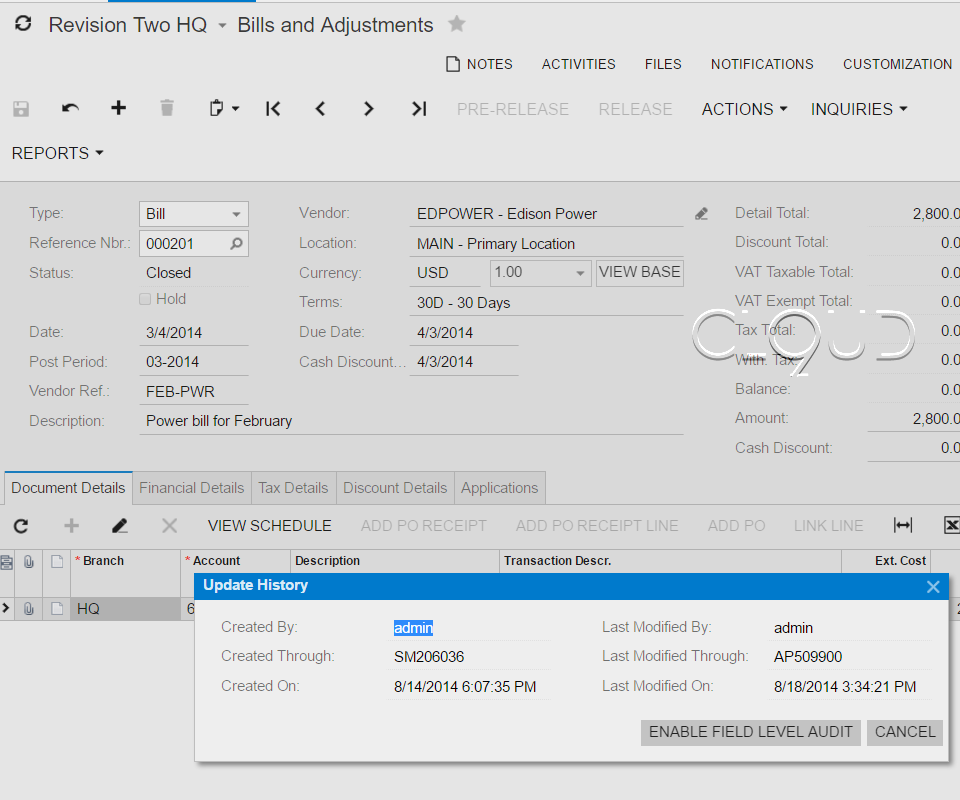Click the Pre-Release button

pos(513,109)
